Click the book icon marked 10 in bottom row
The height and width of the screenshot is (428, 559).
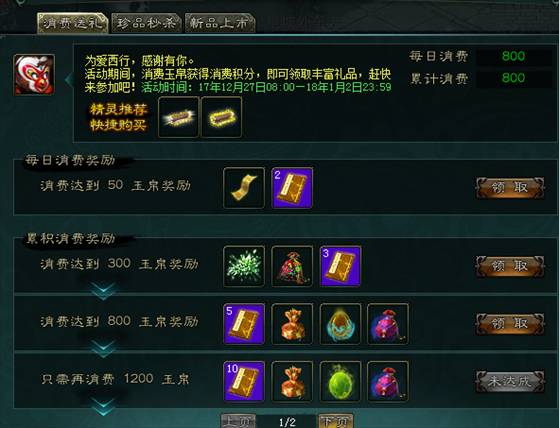point(244,382)
